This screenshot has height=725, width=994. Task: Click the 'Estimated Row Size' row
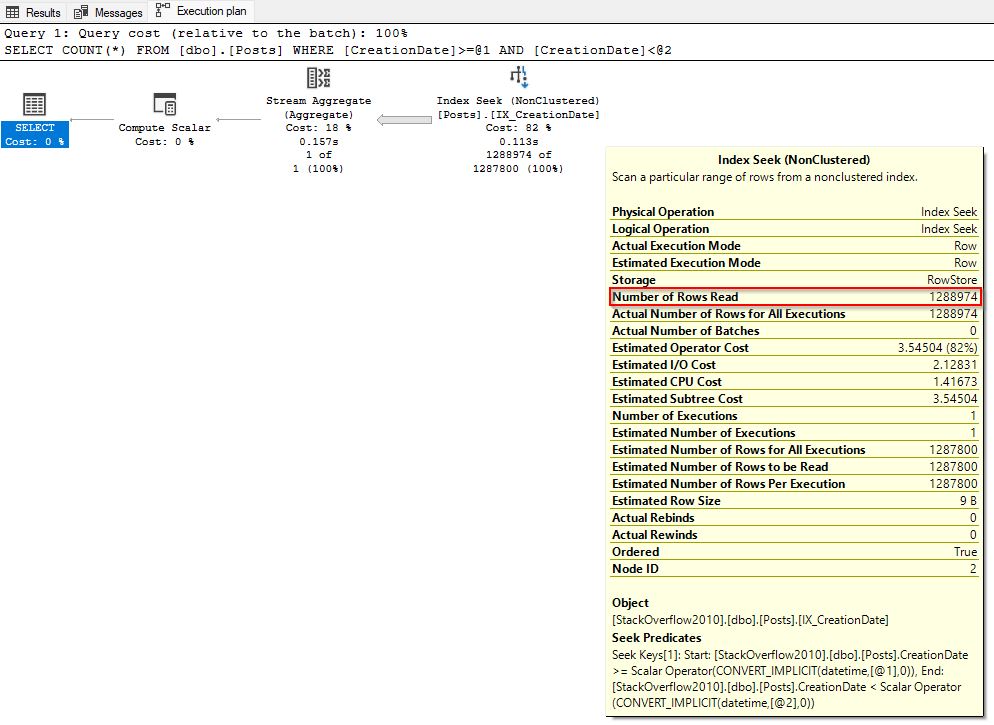coord(795,501)
